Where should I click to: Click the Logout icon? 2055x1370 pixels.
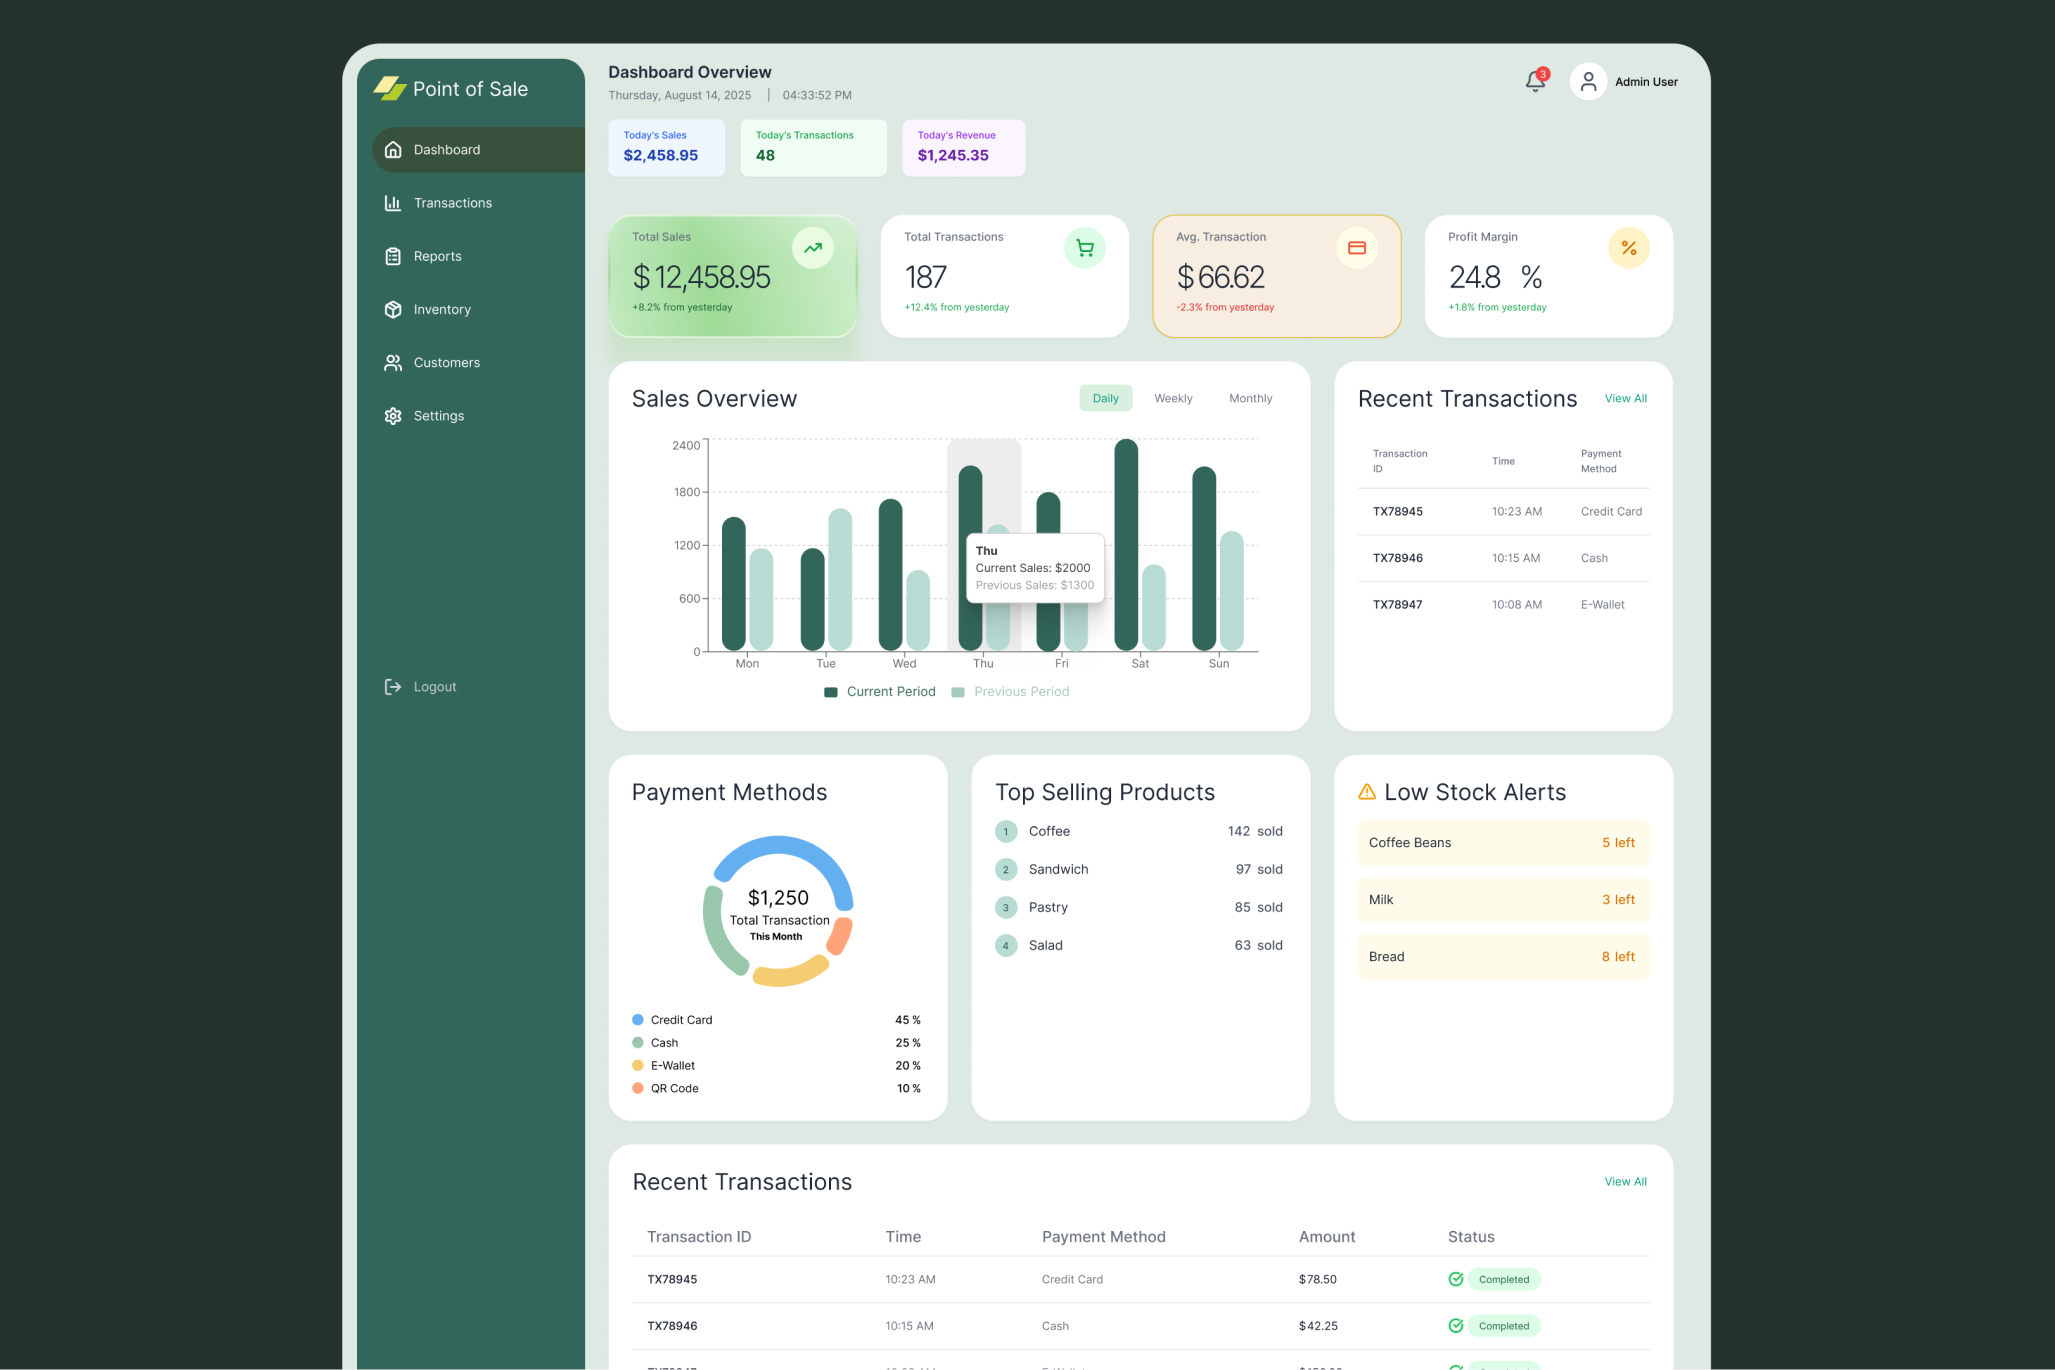tap(393, 686)
